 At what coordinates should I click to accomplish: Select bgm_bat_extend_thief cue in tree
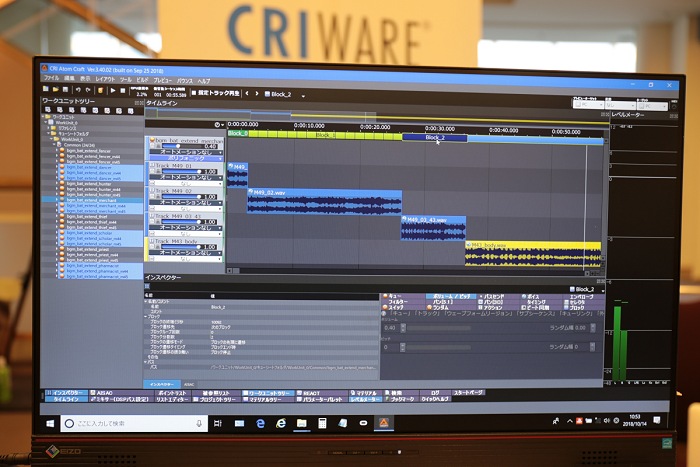coord(87,217)
